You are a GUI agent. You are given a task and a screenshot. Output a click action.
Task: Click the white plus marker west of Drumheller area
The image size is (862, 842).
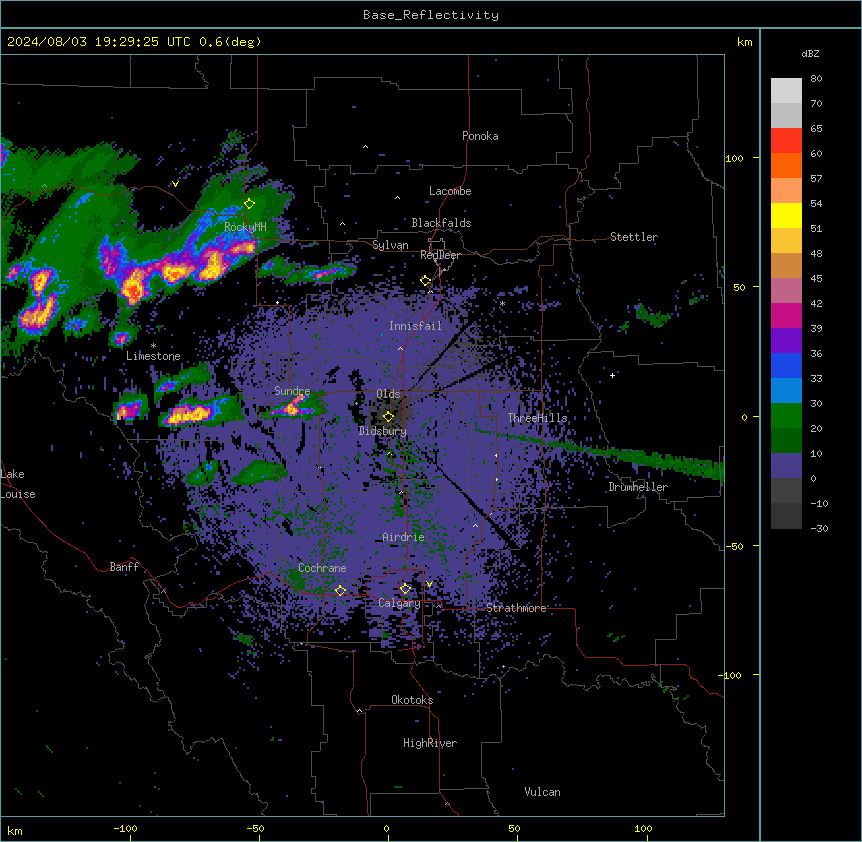(612, 375)
